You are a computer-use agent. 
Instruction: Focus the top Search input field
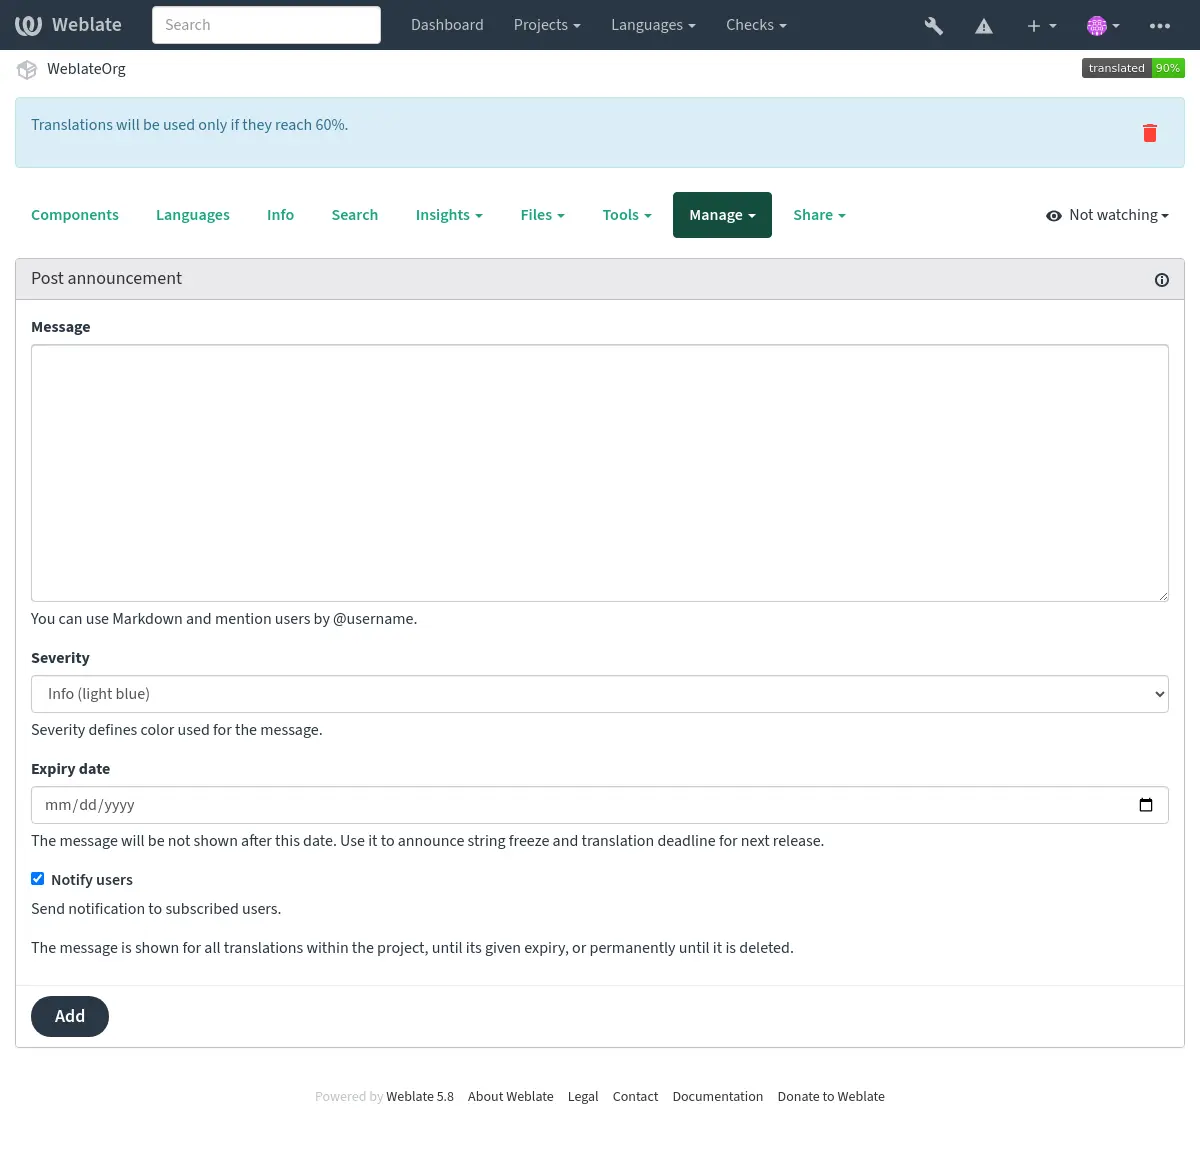click(266, 25)
